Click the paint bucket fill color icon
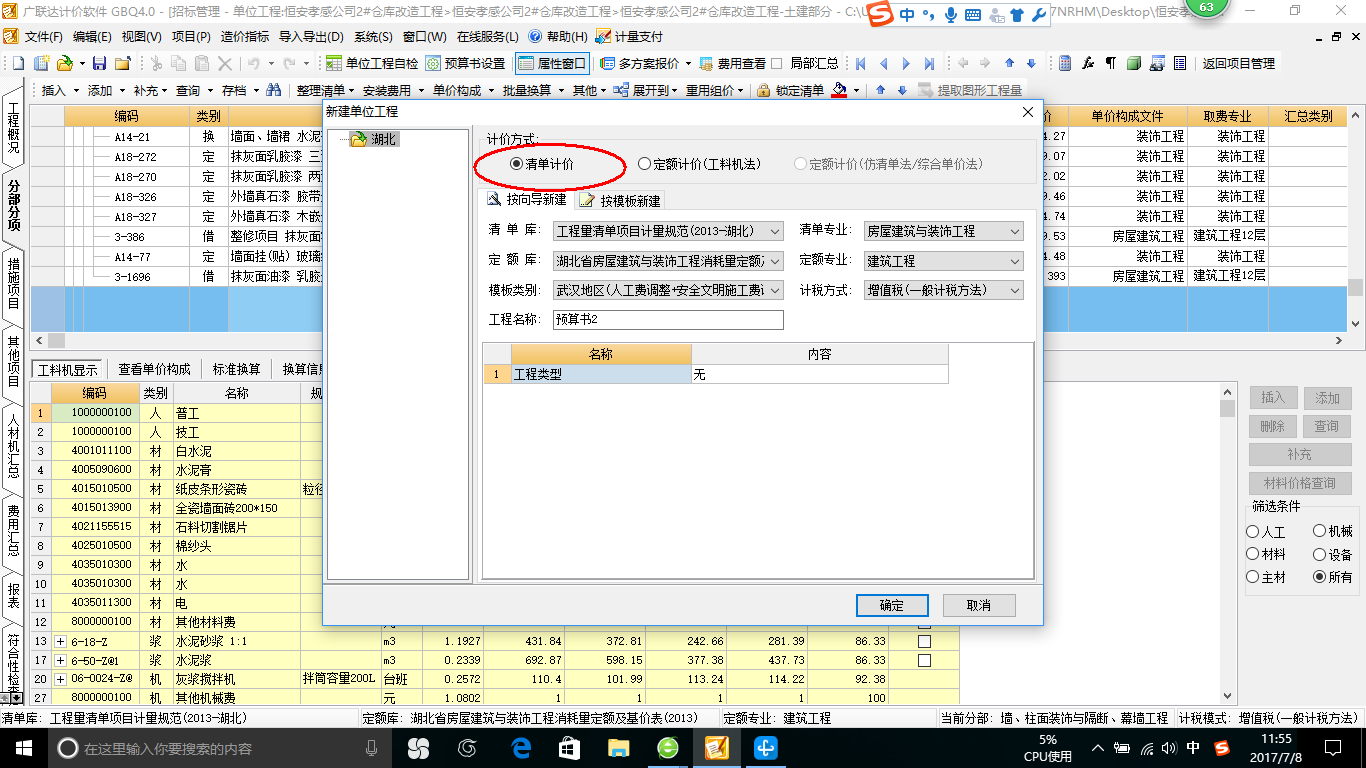Viewport: 1366px width, 768px height. pyautogui.click(x=840, y=90)
